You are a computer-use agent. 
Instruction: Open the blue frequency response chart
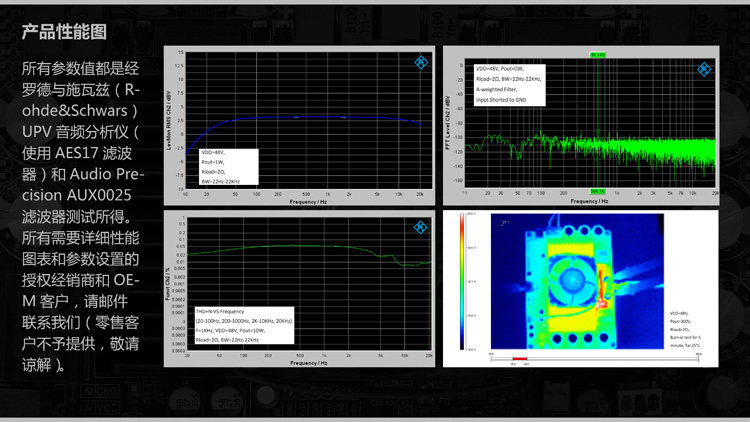299,125
